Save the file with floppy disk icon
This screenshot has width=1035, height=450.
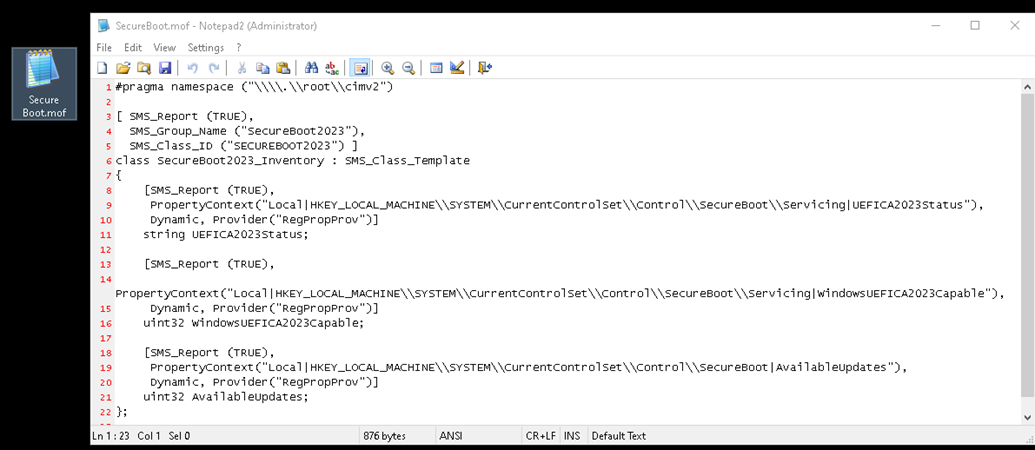[x=165, y=68]
